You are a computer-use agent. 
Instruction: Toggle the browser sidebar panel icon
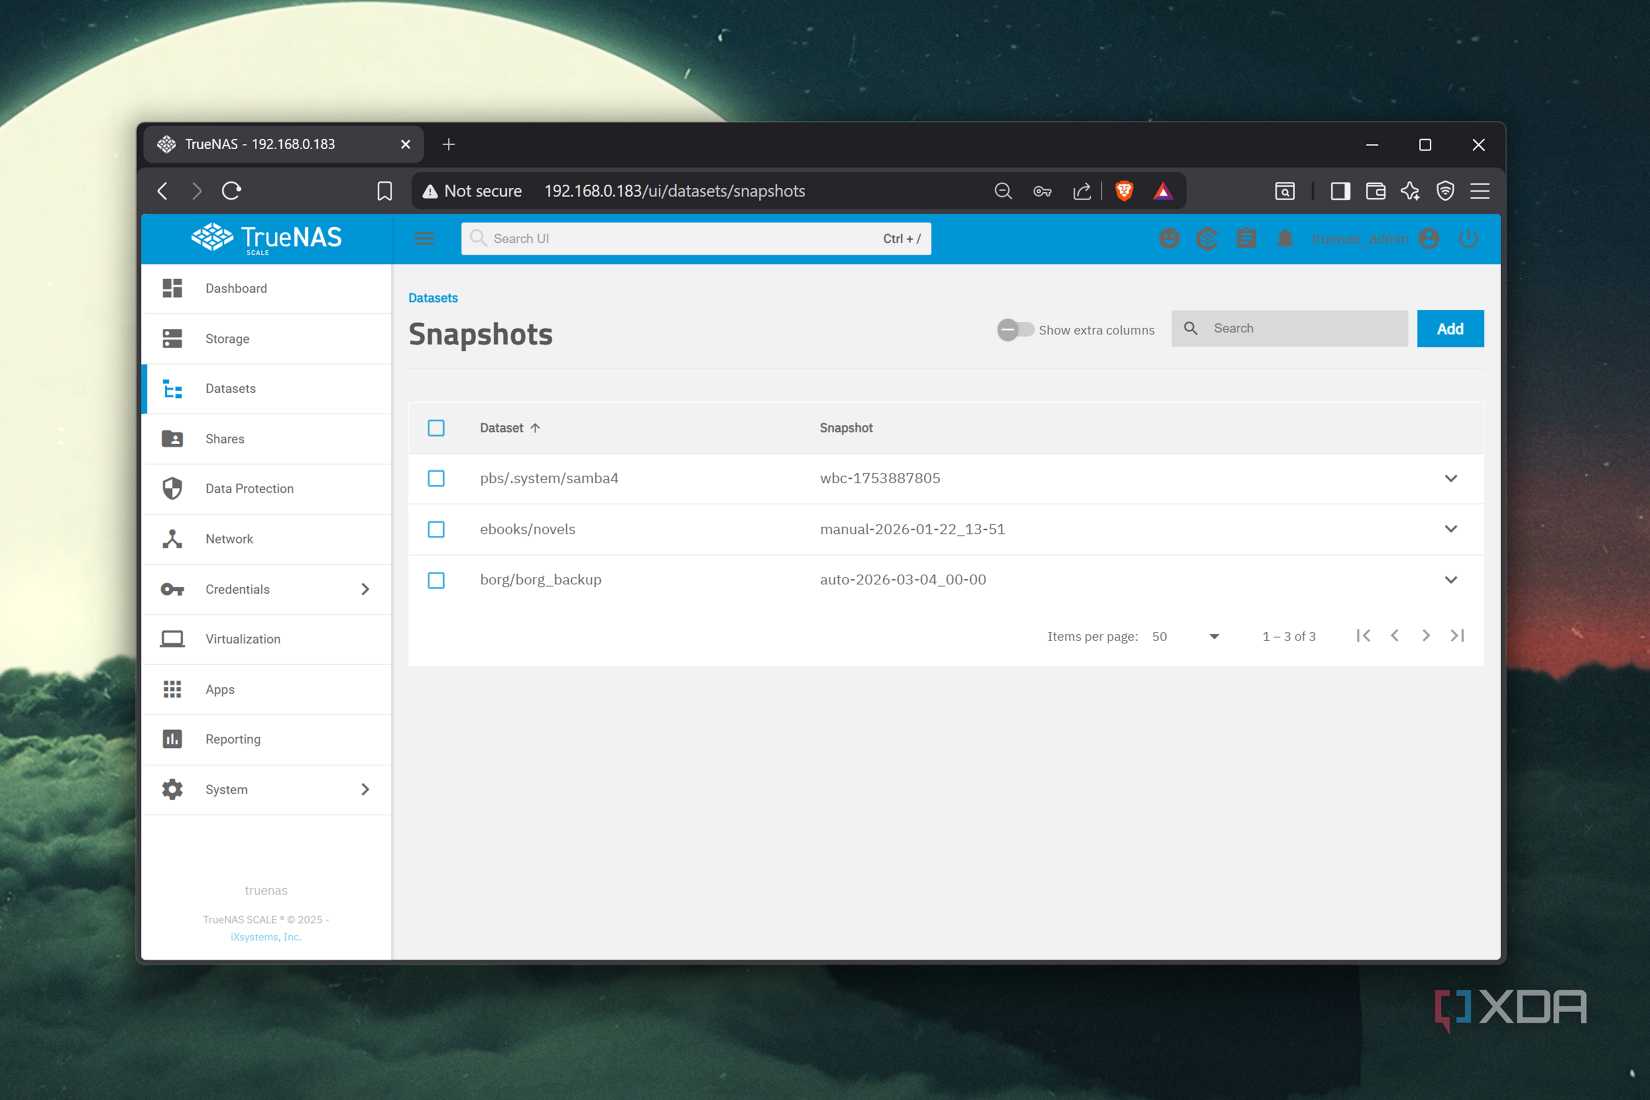(x=1340, y=191)
